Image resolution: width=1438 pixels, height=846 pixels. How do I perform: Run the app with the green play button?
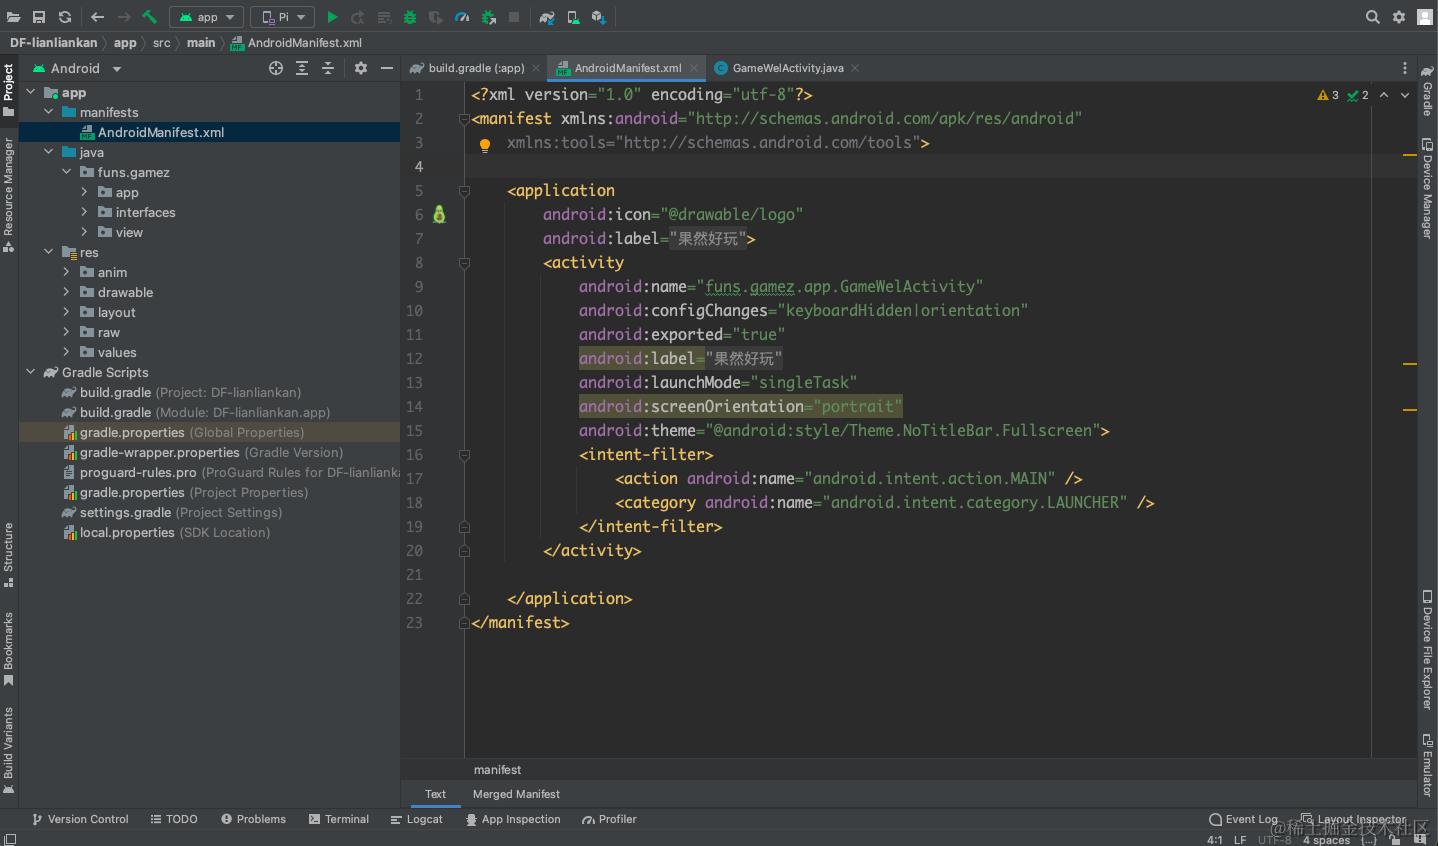click(x=332, y=17)
